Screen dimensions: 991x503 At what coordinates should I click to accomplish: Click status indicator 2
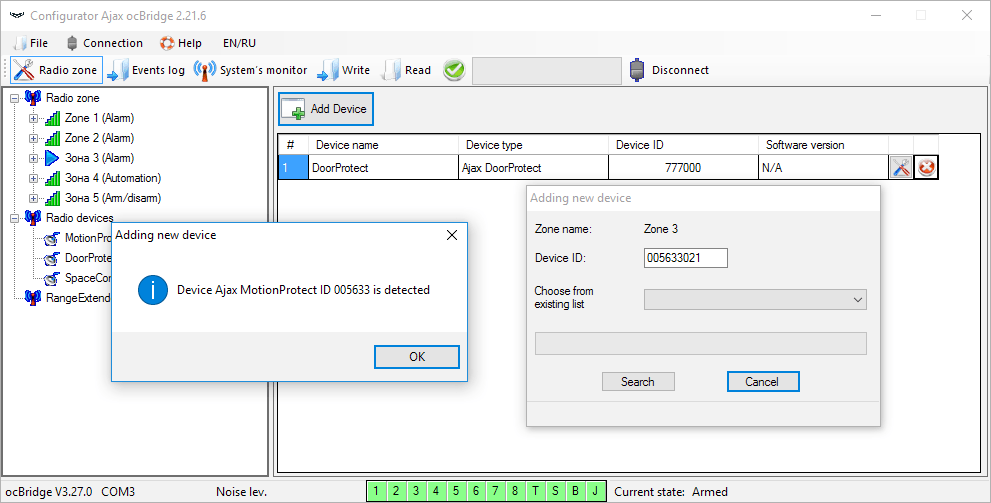(396, 491)
